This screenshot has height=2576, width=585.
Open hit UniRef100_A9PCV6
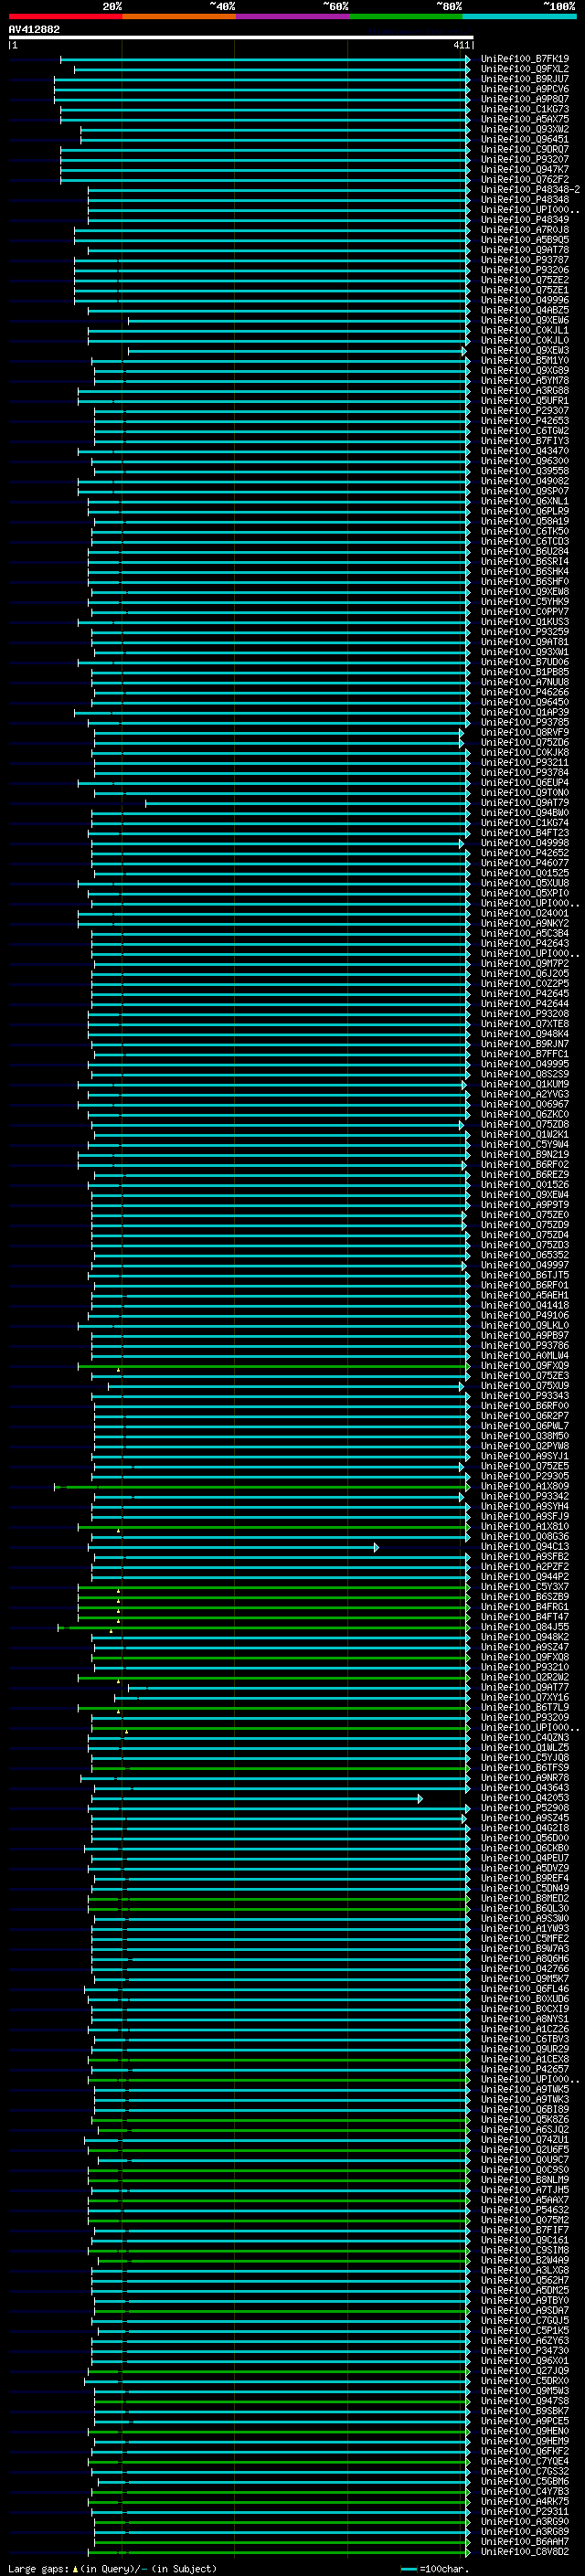pos(524,89)
